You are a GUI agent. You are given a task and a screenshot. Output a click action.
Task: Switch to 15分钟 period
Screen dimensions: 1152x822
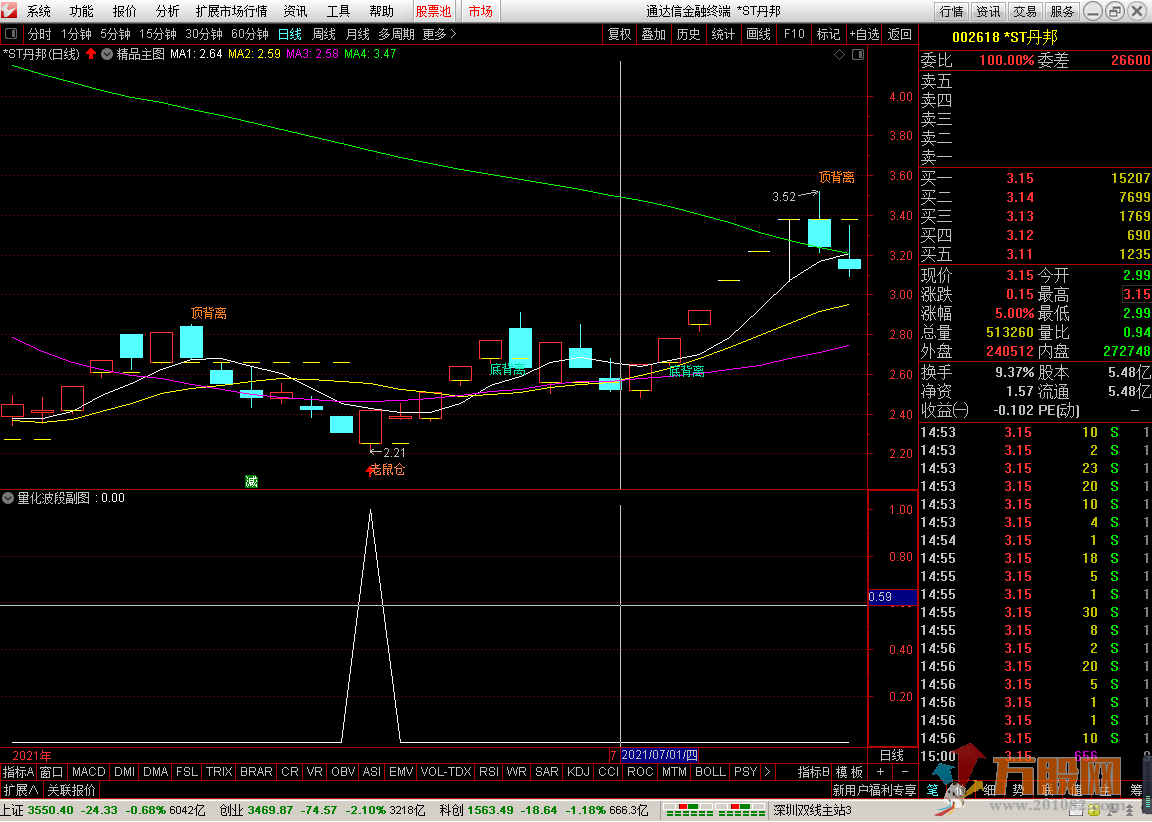[158, 34]
